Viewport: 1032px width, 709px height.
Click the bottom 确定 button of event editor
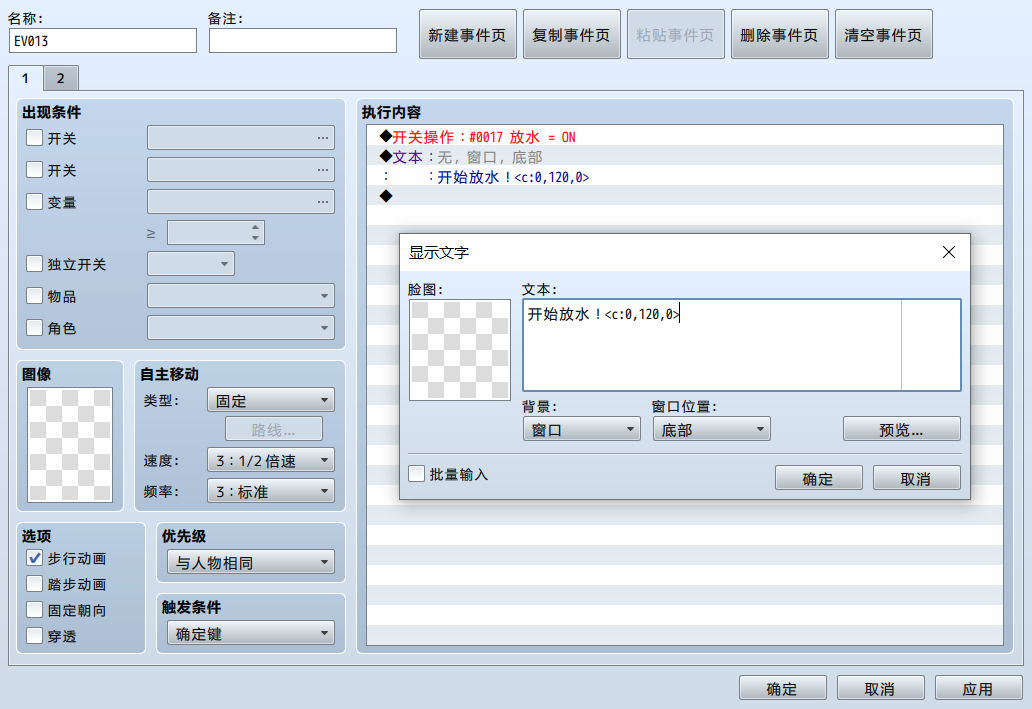(x=783, y=688)
